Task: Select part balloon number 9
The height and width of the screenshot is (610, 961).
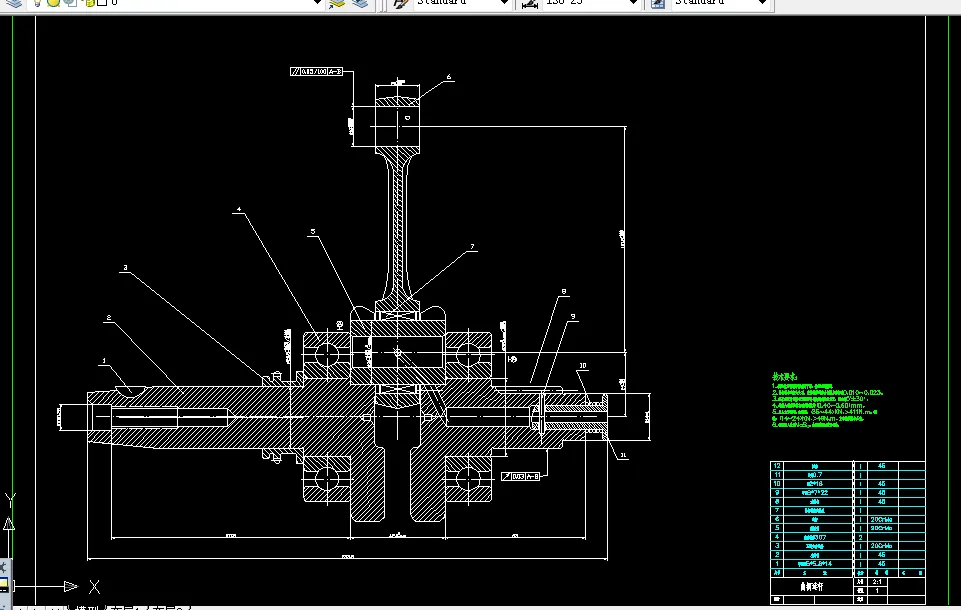Action: click(x=573, y=317)
